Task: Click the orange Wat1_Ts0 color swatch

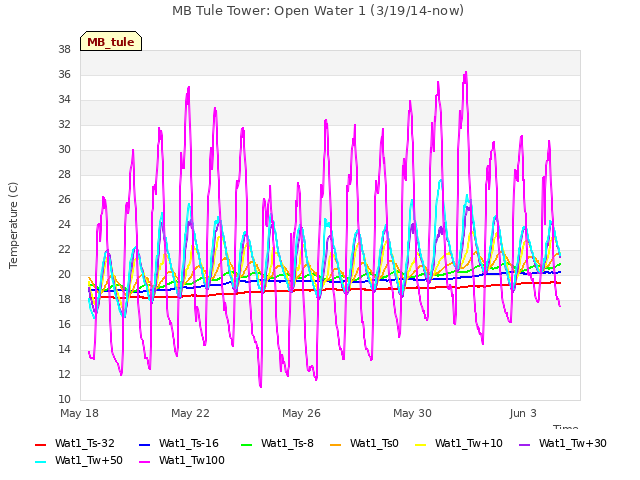Action: click(x=336, y=444)
